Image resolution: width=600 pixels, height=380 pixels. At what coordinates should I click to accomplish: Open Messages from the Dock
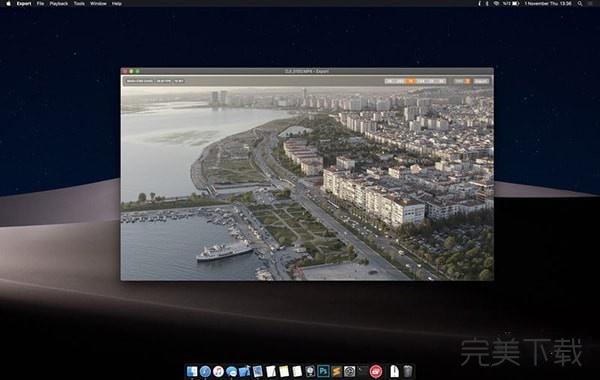(231, 371)
